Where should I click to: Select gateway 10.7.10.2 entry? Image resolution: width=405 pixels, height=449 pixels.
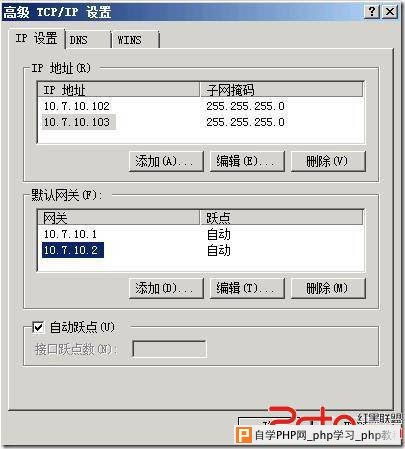tap(200, 250)
